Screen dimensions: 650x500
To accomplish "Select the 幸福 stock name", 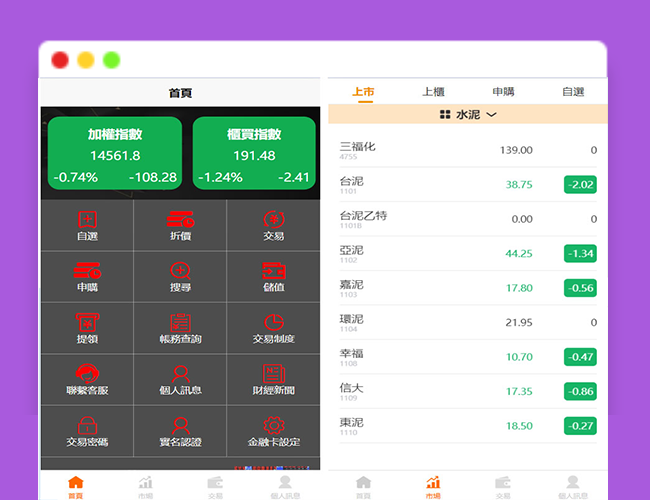I will click(352, 353).
